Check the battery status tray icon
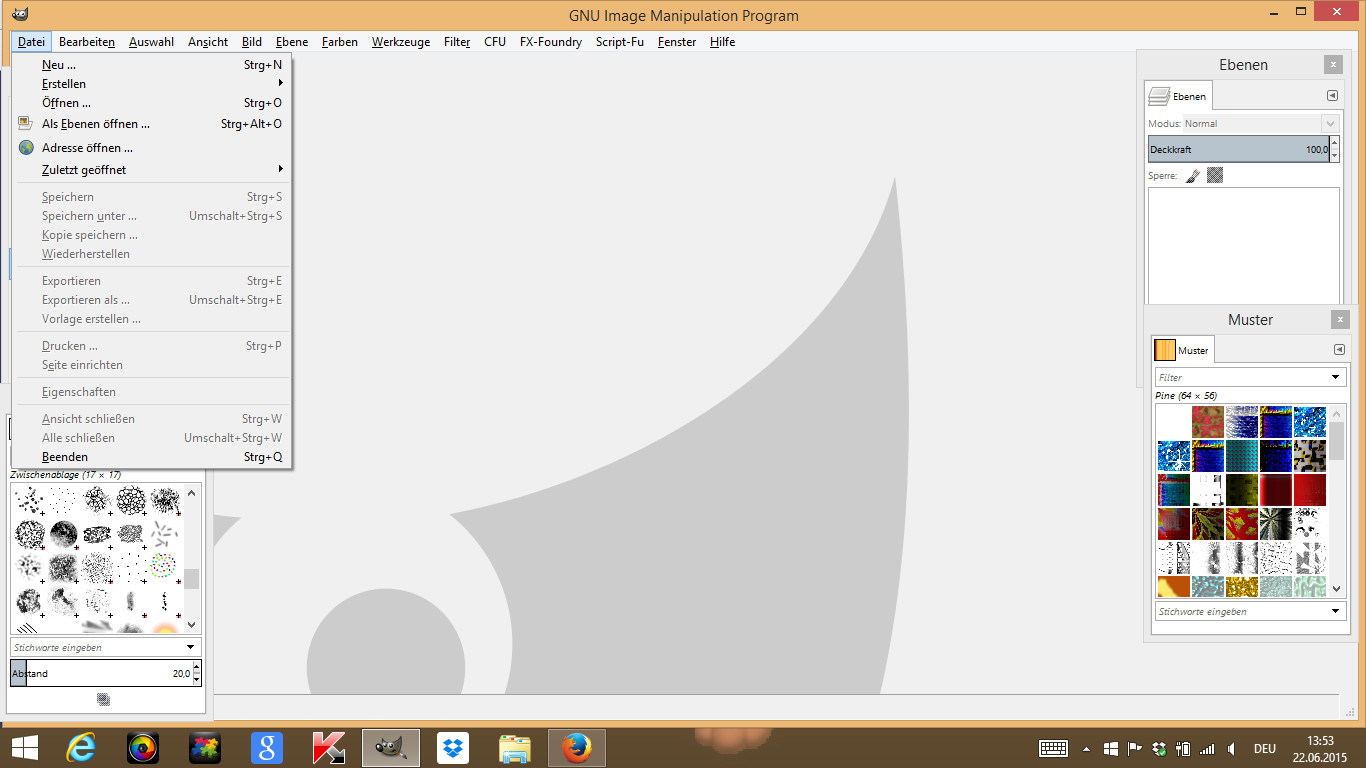The height and width of the screenshot is (768, 1366). coord(1183,748)
